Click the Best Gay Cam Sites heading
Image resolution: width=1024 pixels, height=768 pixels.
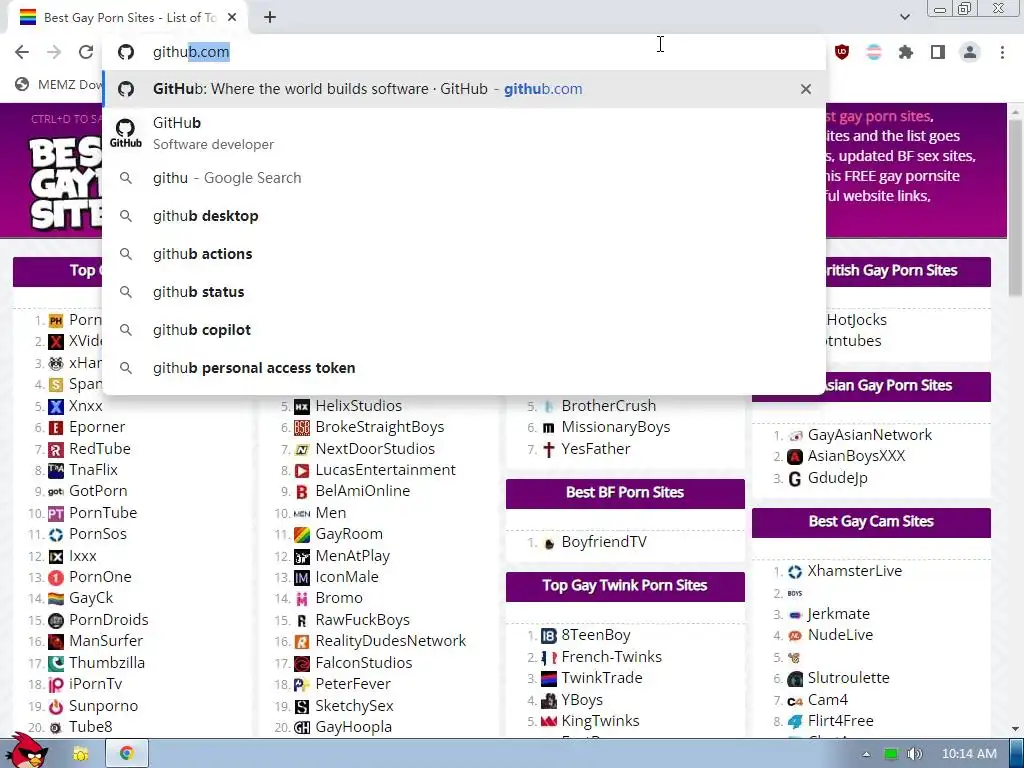(x=871, y=521)
